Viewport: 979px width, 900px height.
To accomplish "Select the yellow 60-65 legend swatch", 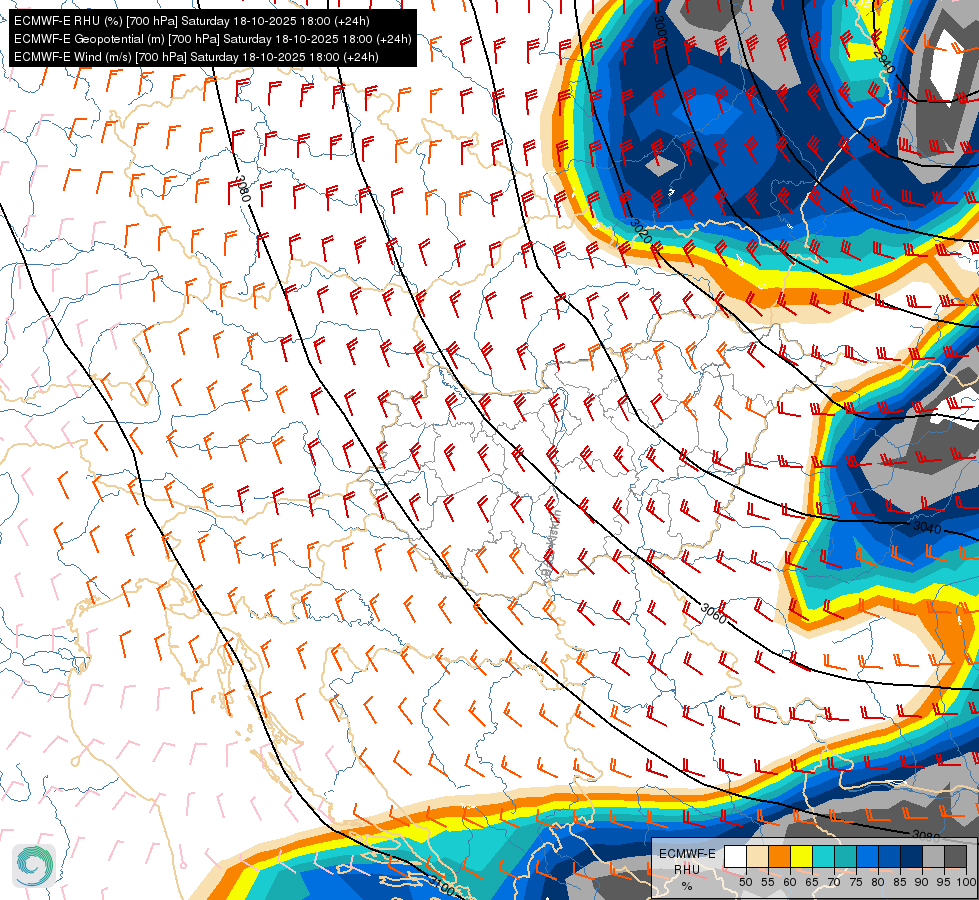I will pos(802,856).
